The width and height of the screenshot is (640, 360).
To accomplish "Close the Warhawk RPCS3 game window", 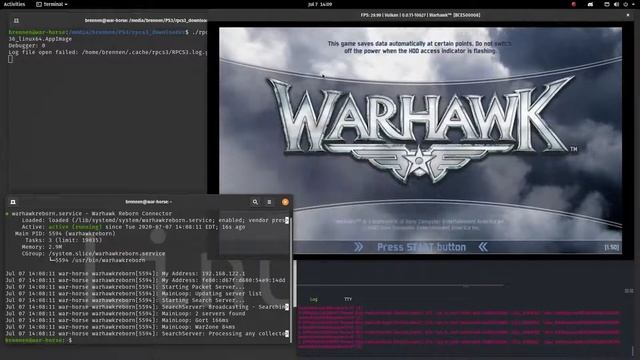I will tap(628, 15).
